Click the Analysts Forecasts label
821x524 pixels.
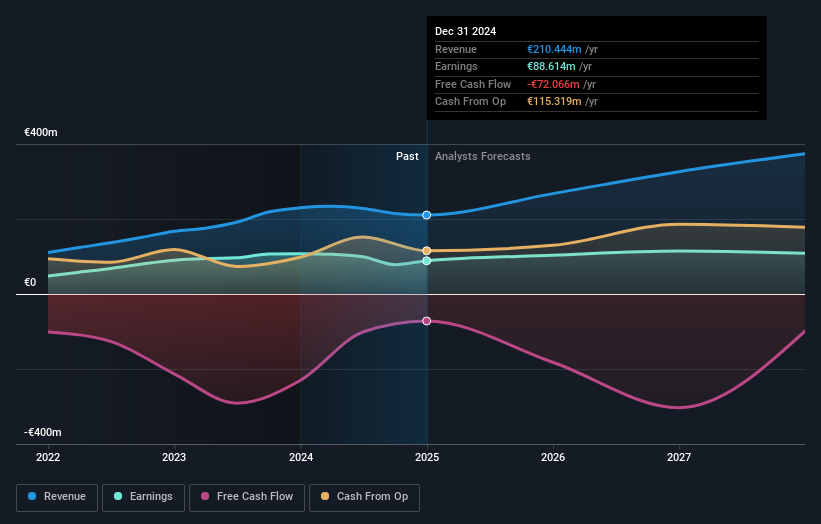(482, 157)
